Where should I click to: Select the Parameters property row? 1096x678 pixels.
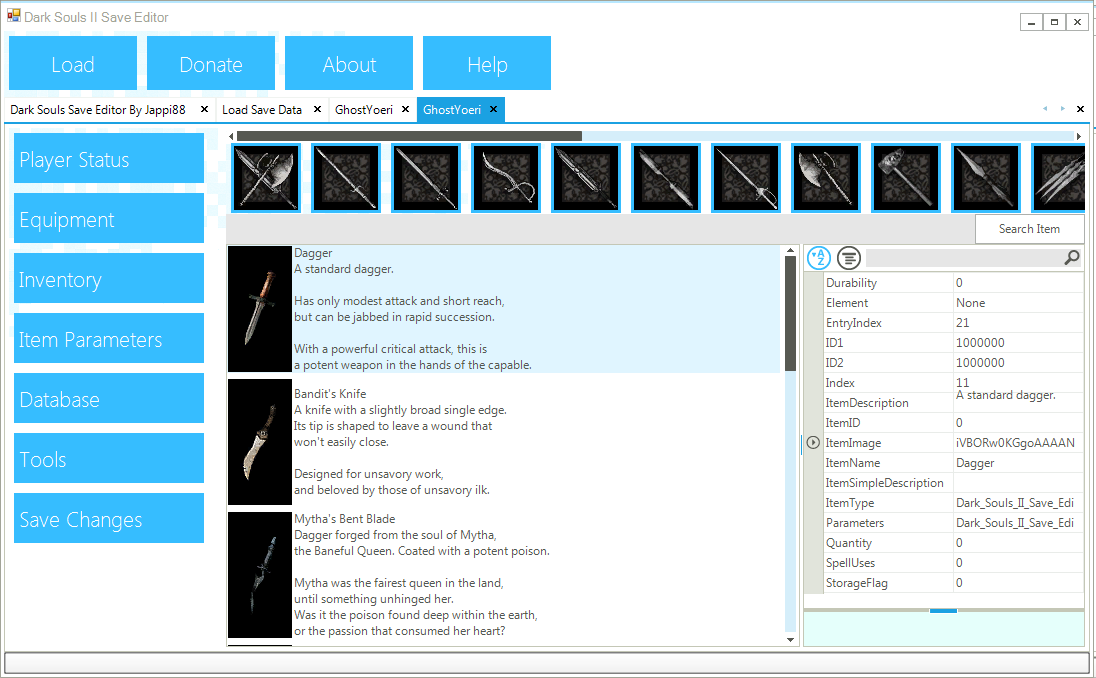953,523
